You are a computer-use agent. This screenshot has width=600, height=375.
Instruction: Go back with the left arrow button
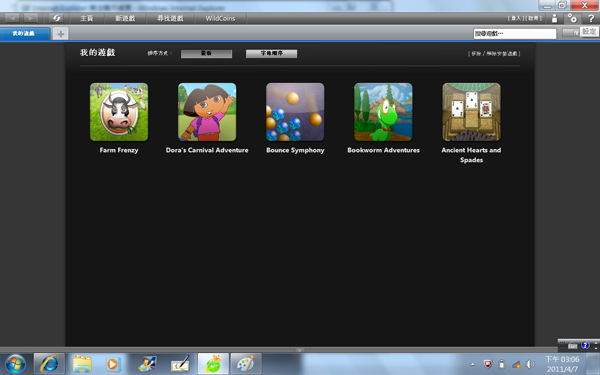point(13,18)
